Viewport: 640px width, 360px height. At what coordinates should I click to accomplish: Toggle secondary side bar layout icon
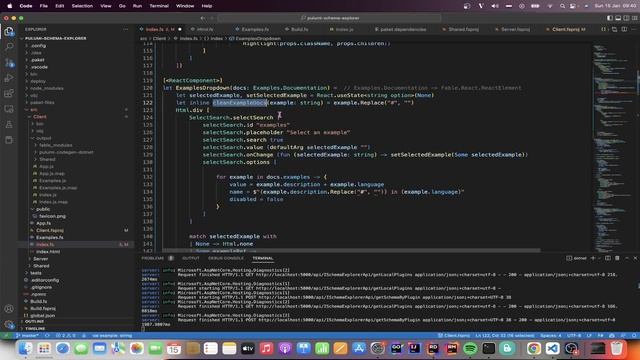pyautogui.click(x=626, y=18)
